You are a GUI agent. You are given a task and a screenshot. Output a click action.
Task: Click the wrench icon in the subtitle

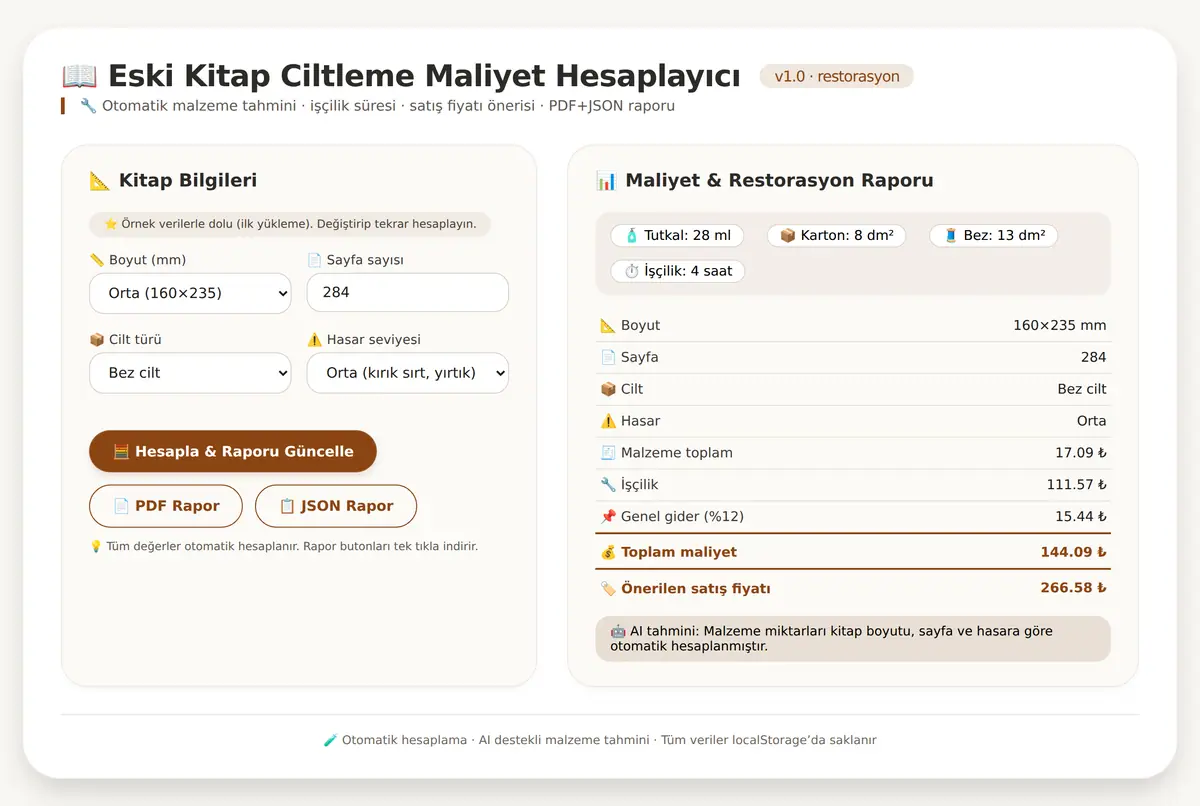(x=88, y=106)
